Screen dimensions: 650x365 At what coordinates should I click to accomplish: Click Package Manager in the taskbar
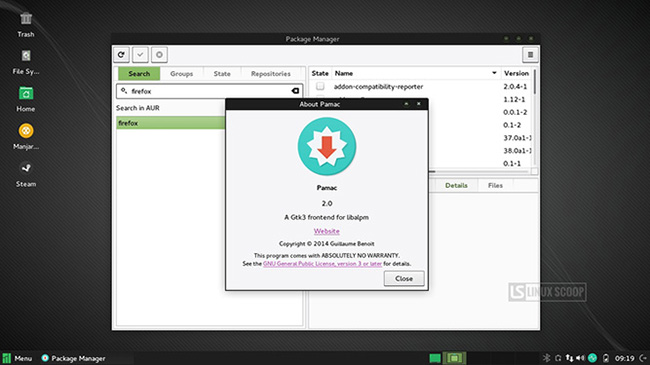(73, 358)
